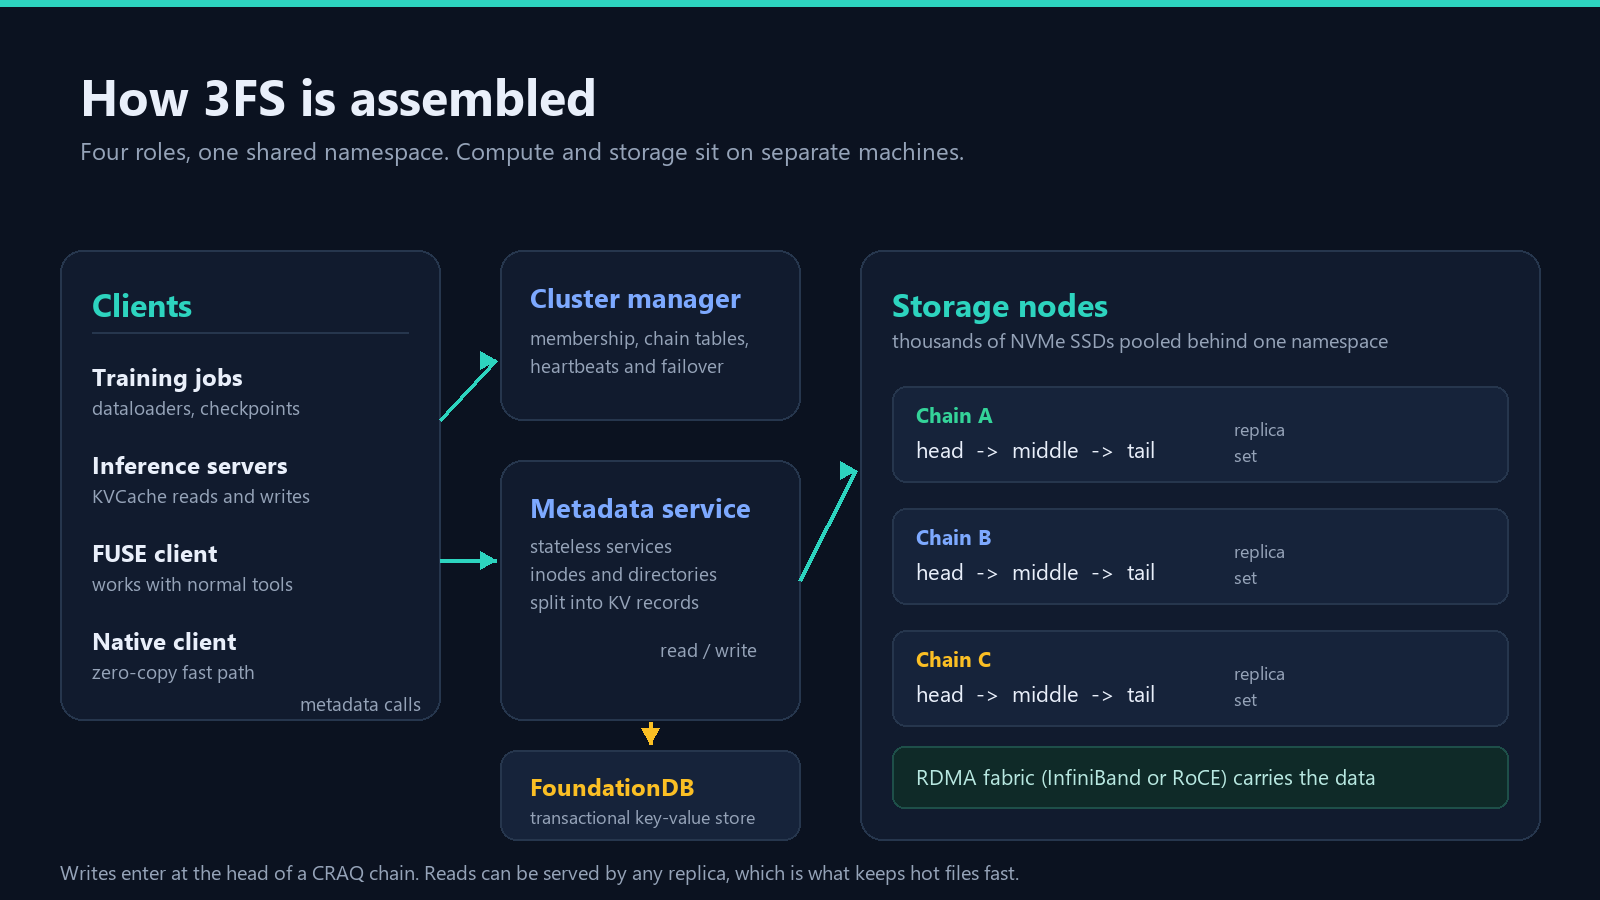This screenshot has height=900, width=1600.
Task: Click the "Chain B" label
Action: click(953, 538)
